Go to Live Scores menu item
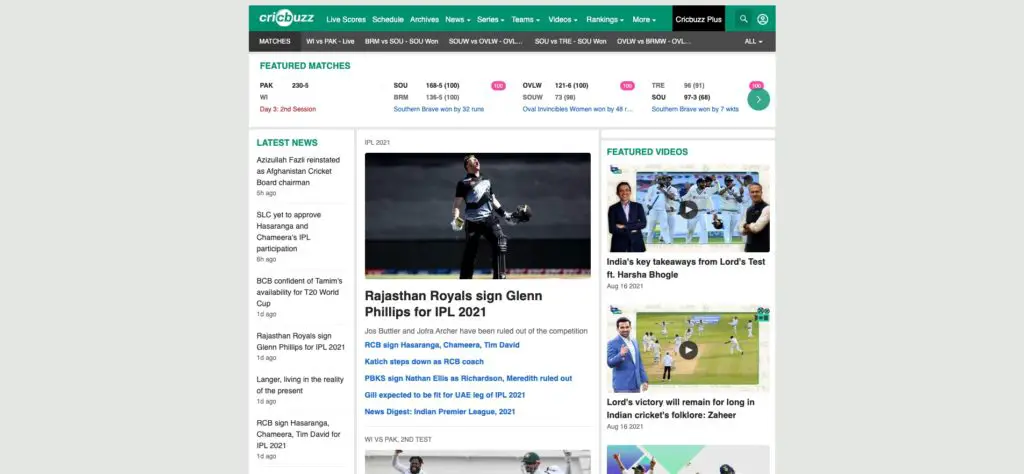1024x474 pixels. click(x=346, y=20)
